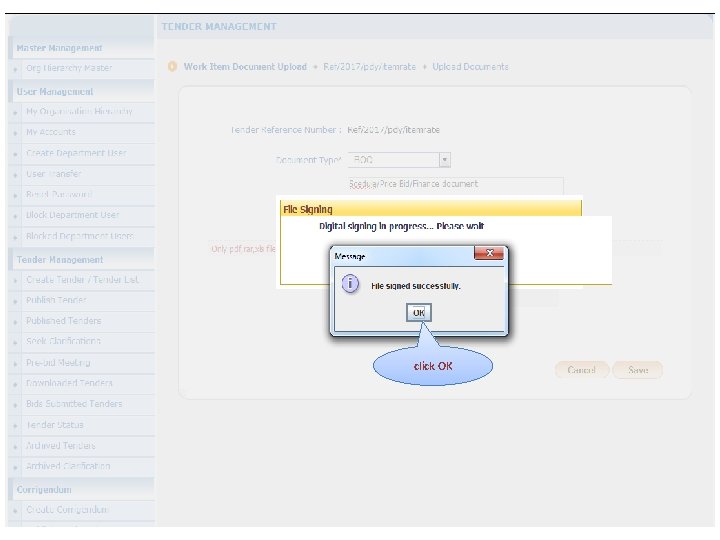
Task: Open Tender Status
Action: [x=55, y=425]
